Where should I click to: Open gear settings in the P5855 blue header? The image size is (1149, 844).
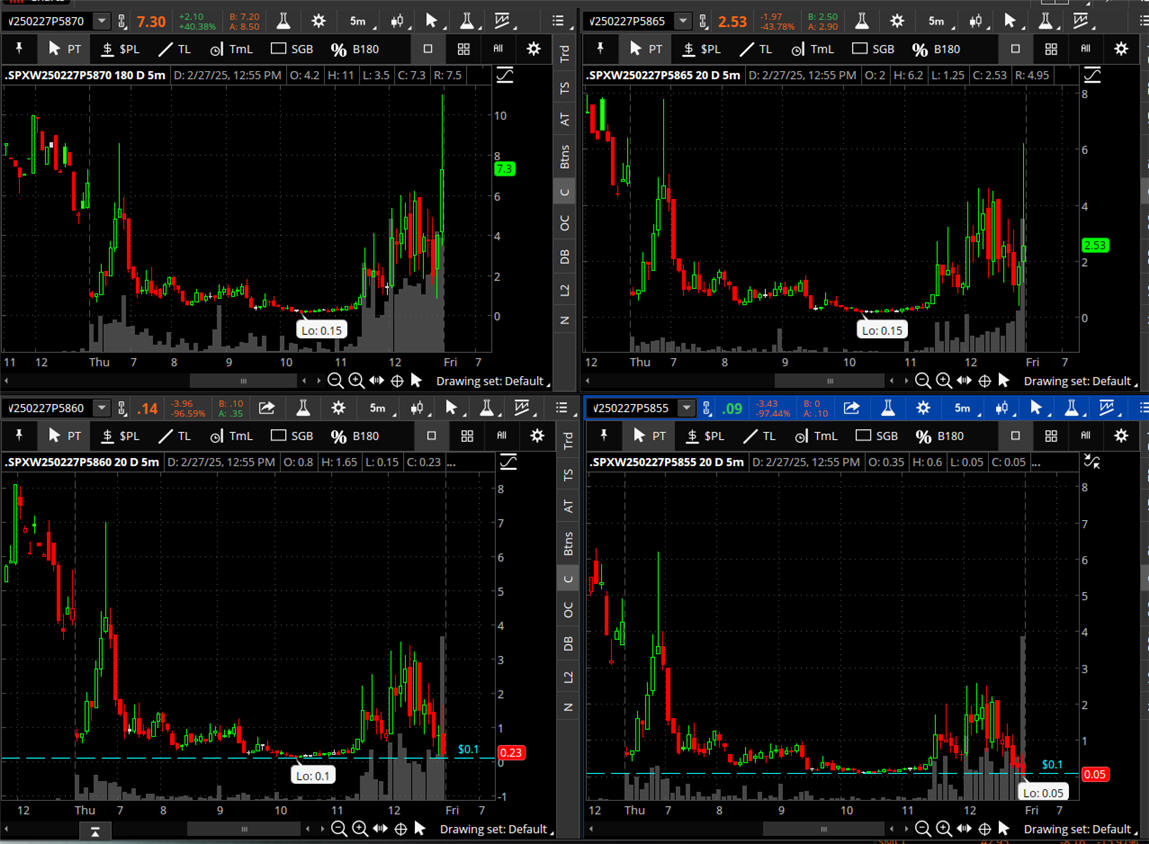click(923, 408)
